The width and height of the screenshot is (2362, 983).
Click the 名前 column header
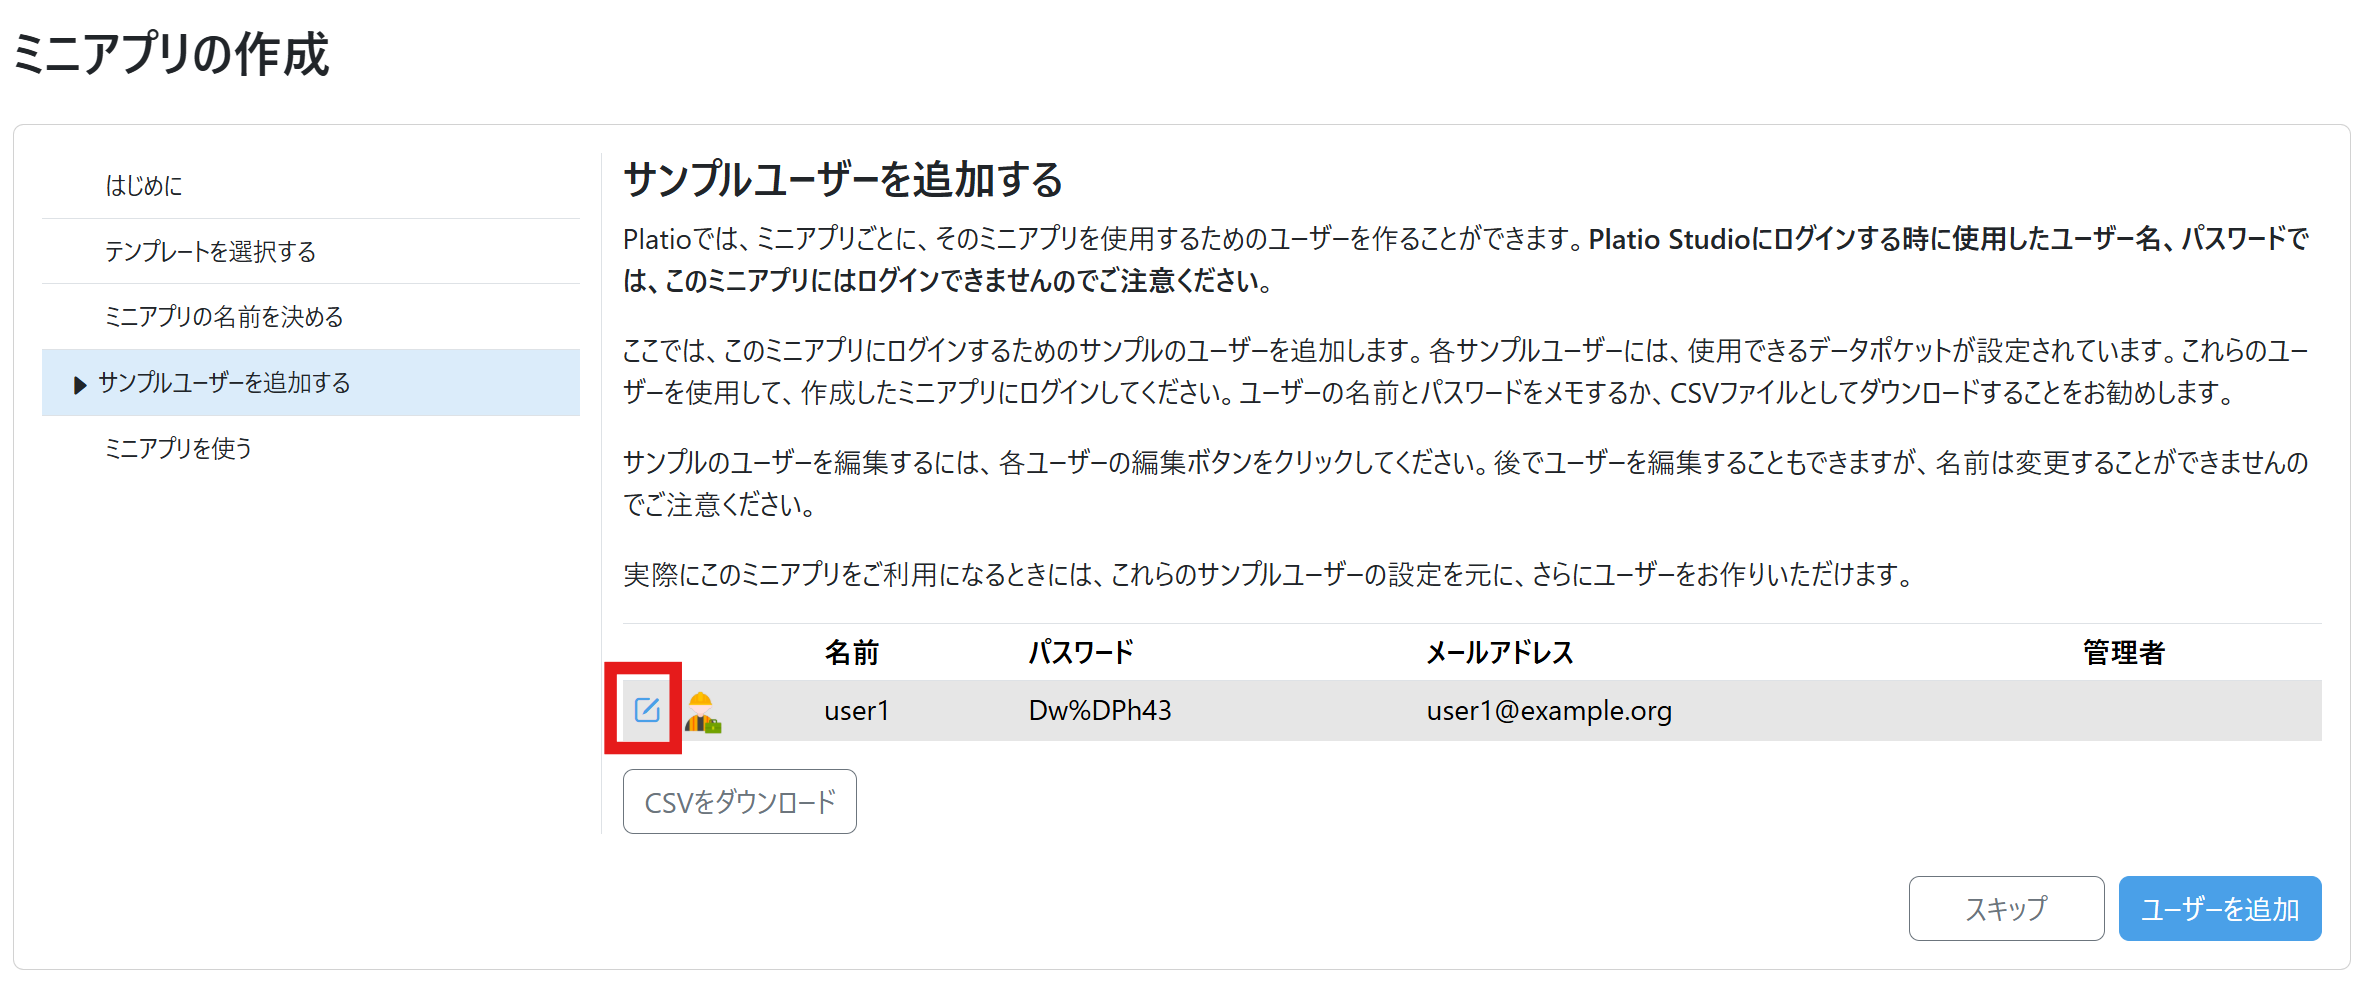click(851, 653)
